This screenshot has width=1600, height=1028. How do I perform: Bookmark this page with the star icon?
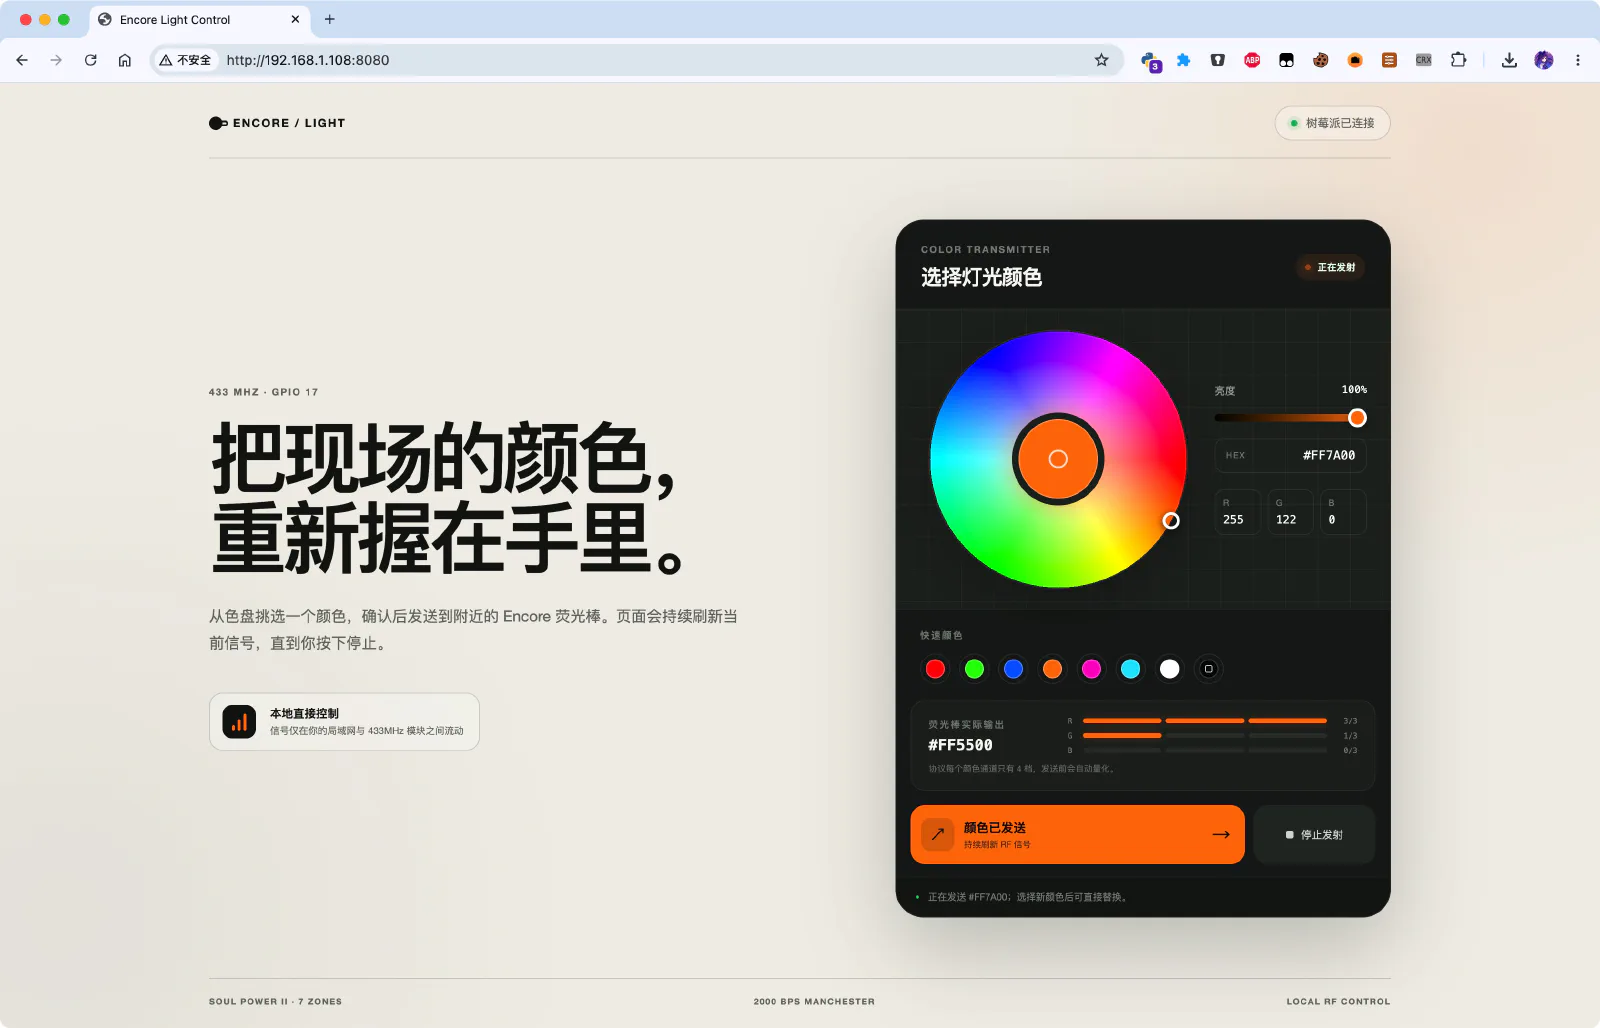tap(1102, 60)
